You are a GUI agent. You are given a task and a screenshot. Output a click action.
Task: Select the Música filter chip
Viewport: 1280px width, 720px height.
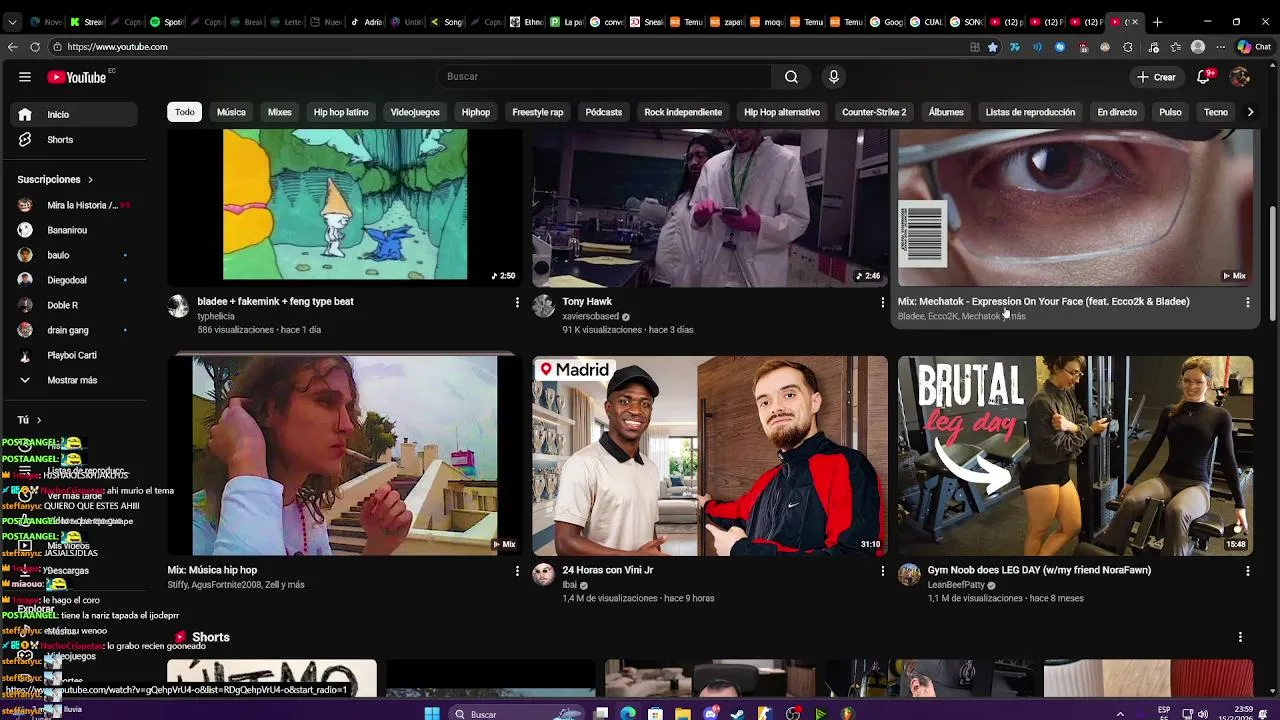pos(231,112)
